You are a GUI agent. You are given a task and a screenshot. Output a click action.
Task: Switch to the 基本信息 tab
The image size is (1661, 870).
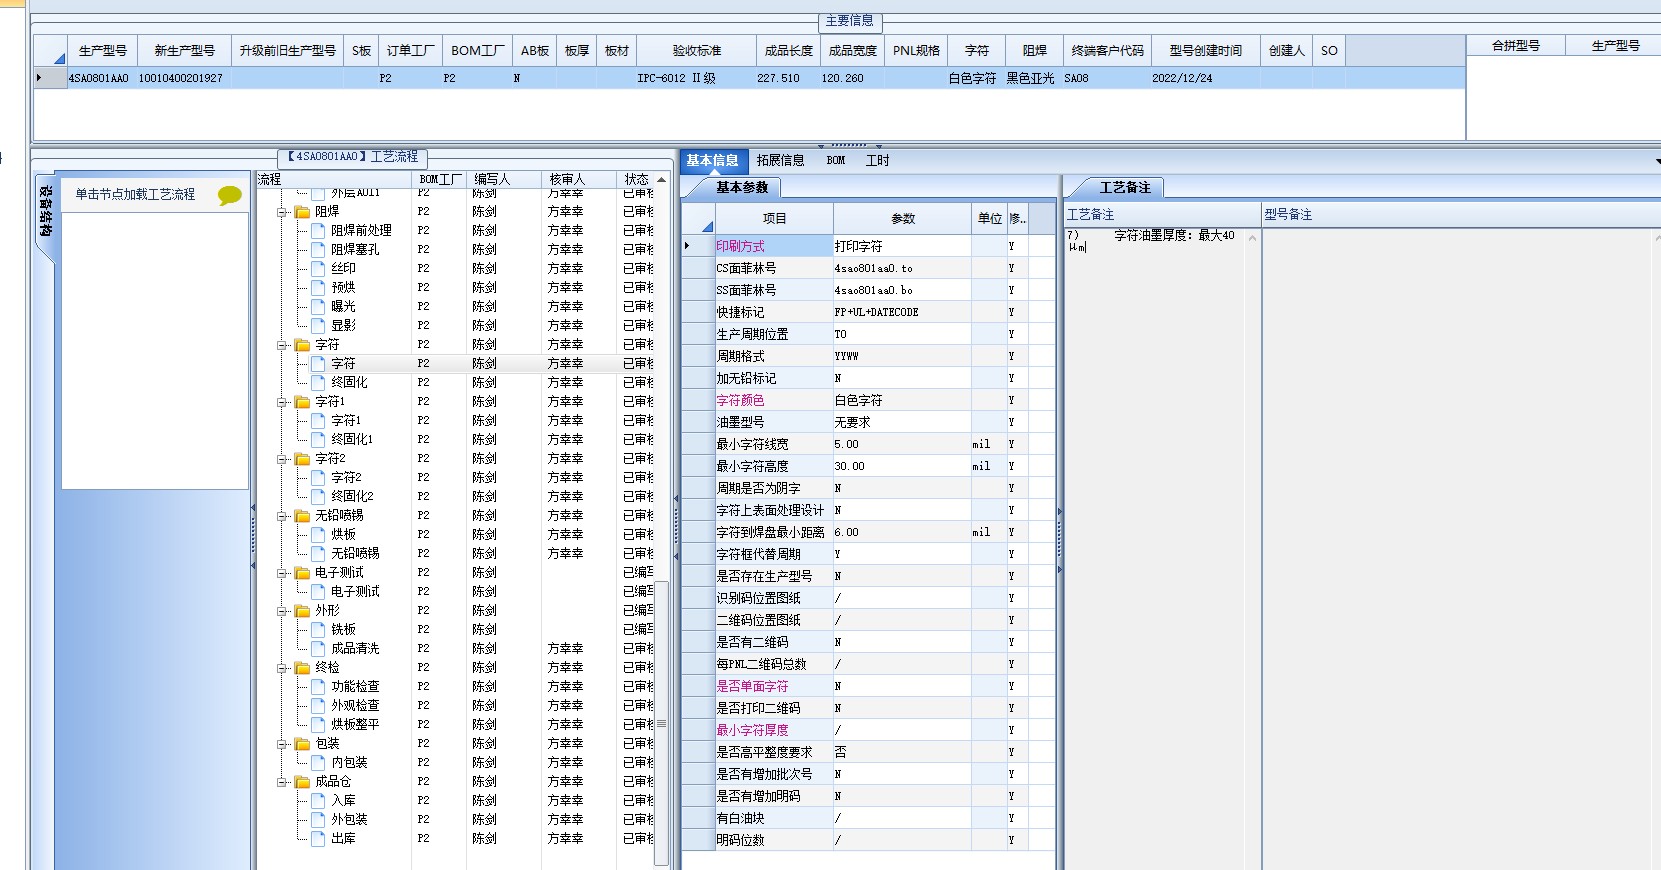pyautogui.click(x=712, y=161)
